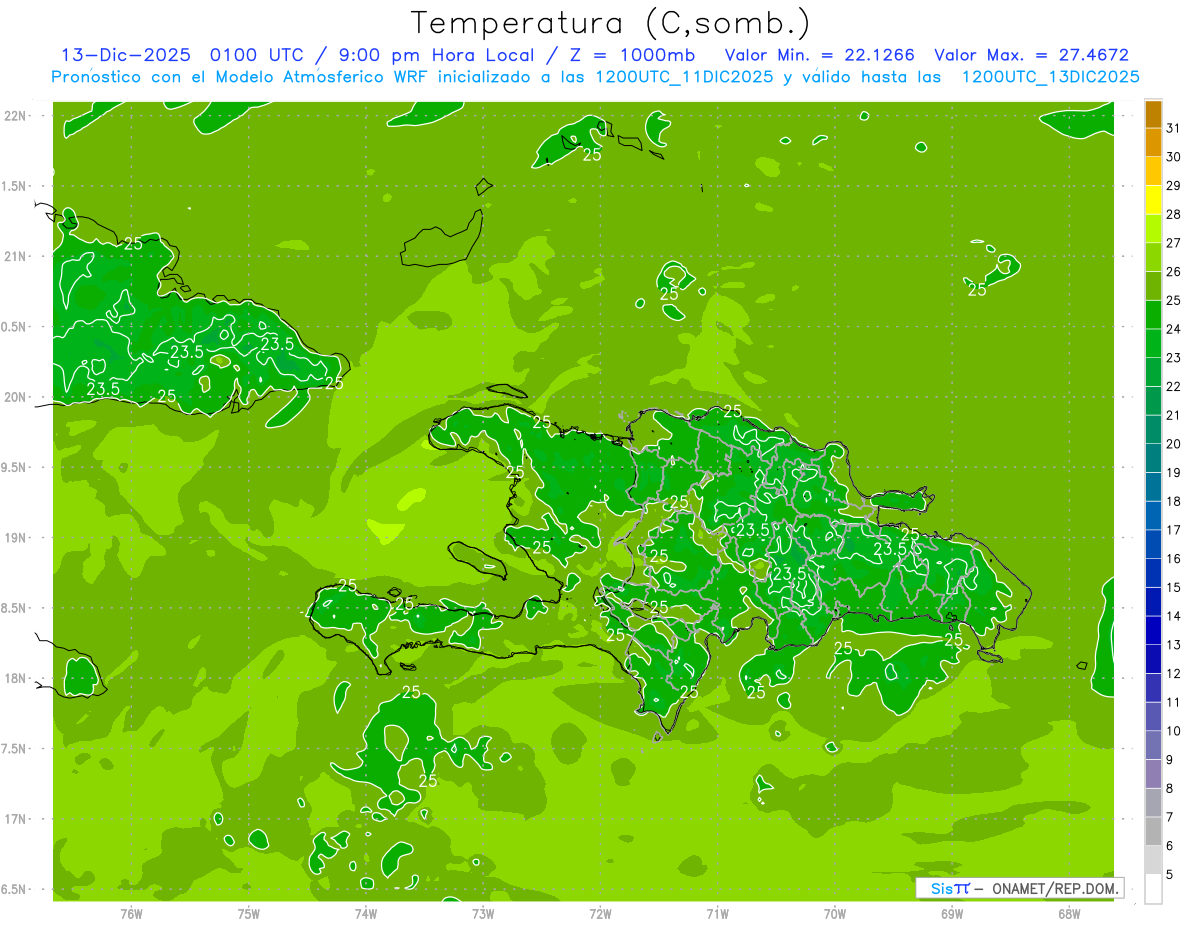Screen dimensions: 1200x927
Task: Pick the yellow colorbar swatch between 28 and 29
Action: point(1153,200)
